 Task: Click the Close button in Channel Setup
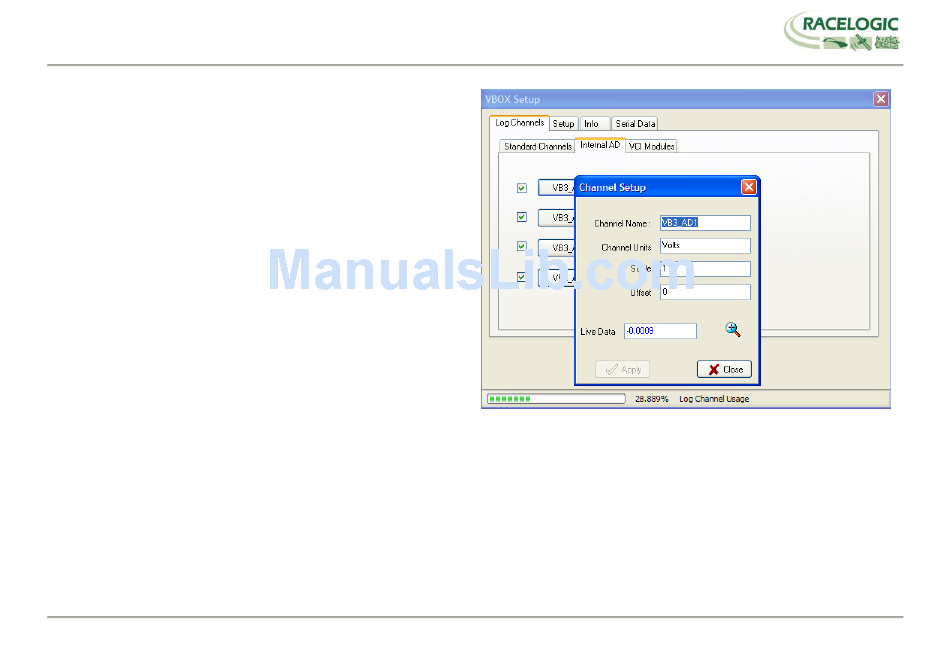[x=724, y=369]
